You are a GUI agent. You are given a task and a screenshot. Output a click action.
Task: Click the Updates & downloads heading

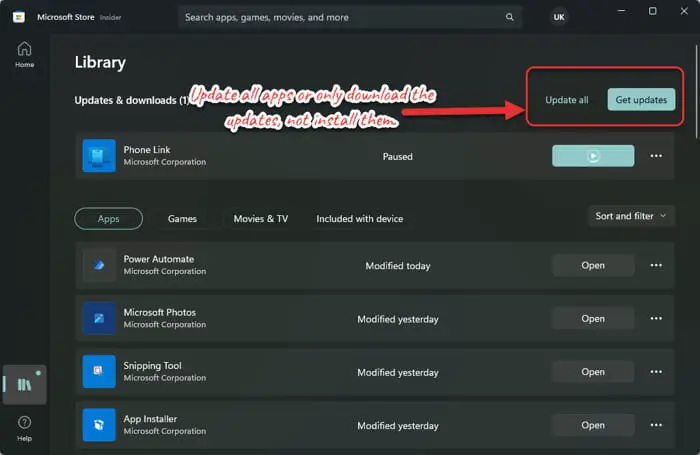[x=132, y=100]
